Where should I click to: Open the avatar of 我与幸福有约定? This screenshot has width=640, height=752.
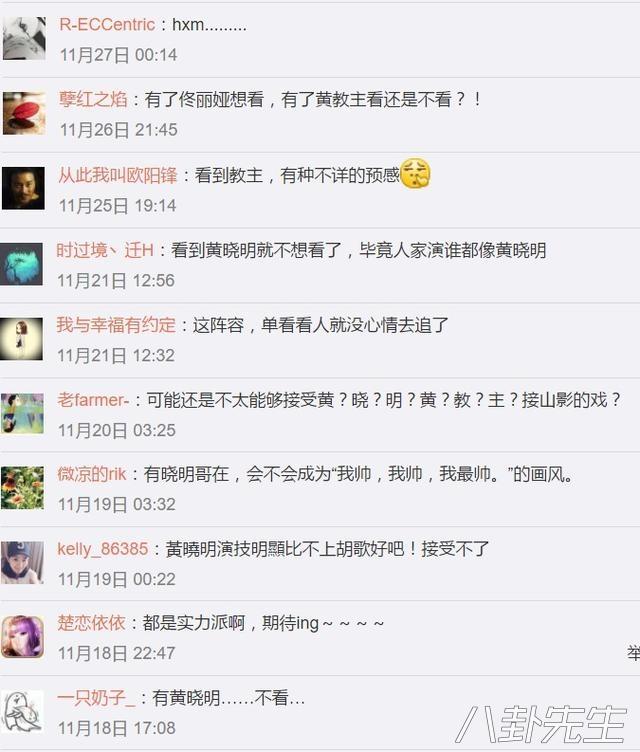(22, 339)
